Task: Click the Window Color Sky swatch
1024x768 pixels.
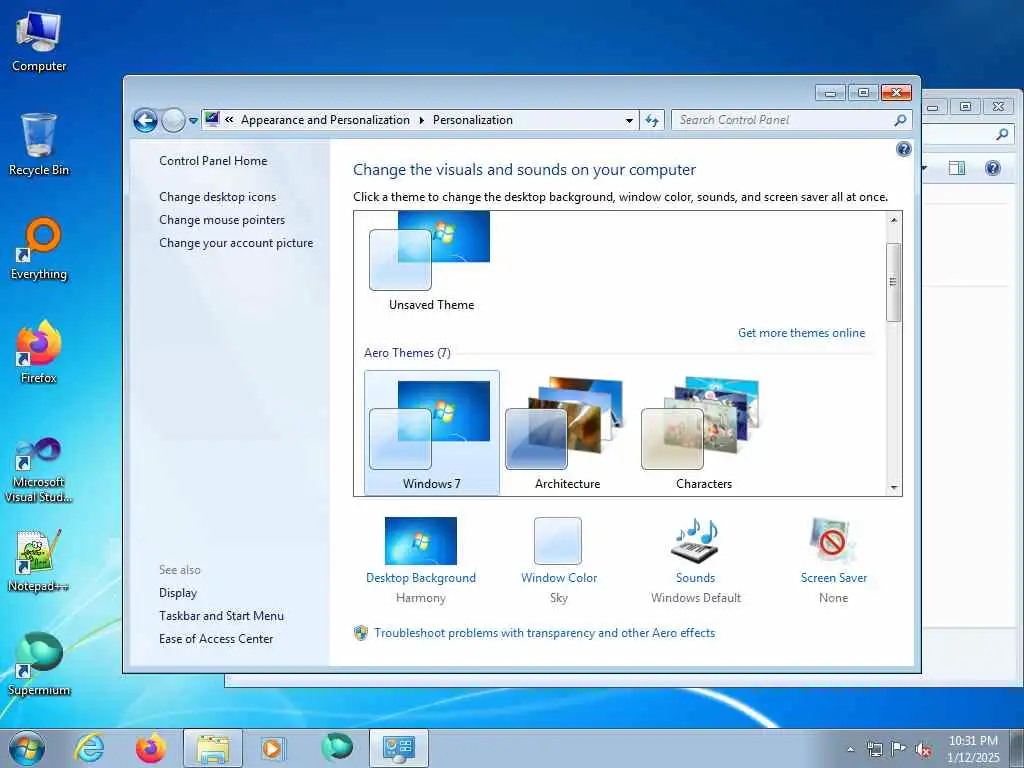Action: (x=558, y=541)
